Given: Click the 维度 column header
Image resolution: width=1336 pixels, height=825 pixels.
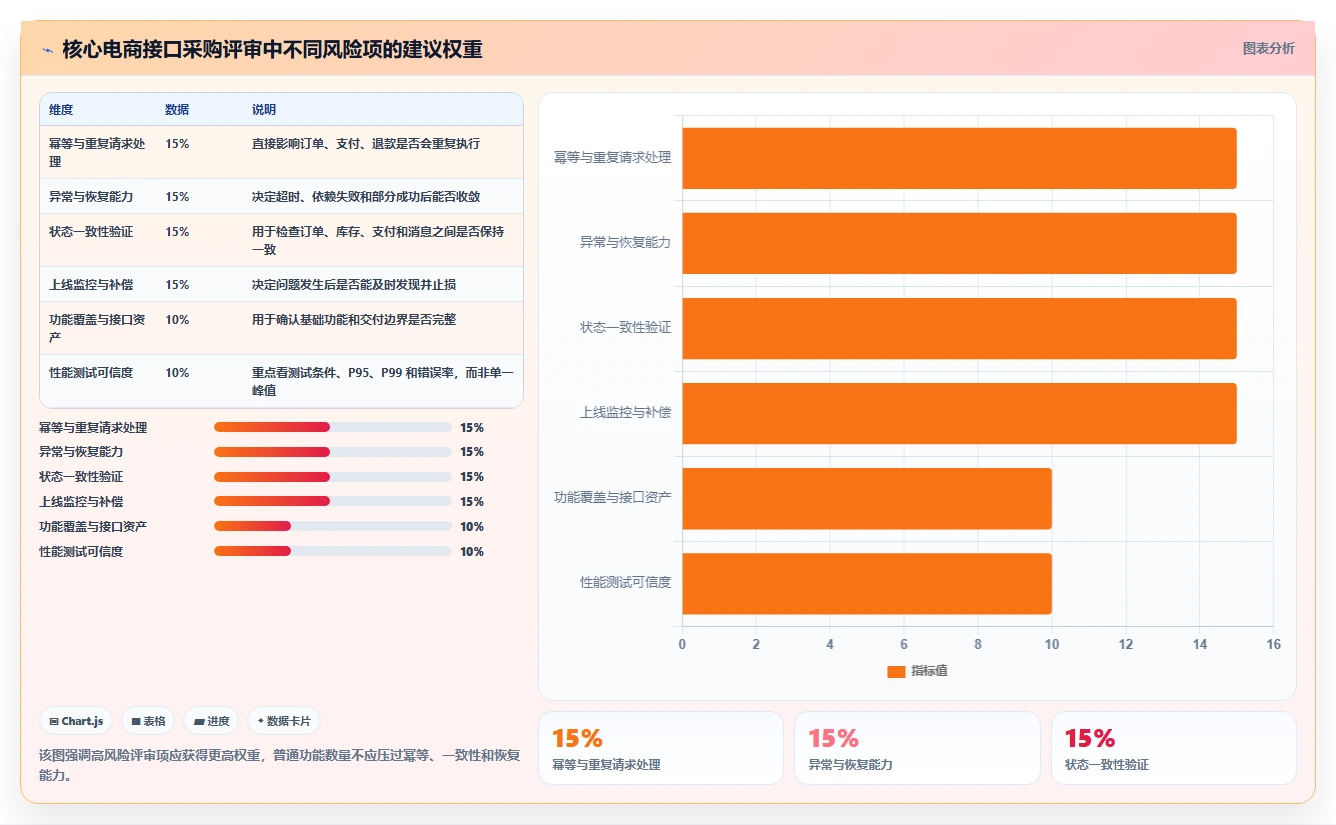Looking at the screenshot, I should tap(61, 109).
